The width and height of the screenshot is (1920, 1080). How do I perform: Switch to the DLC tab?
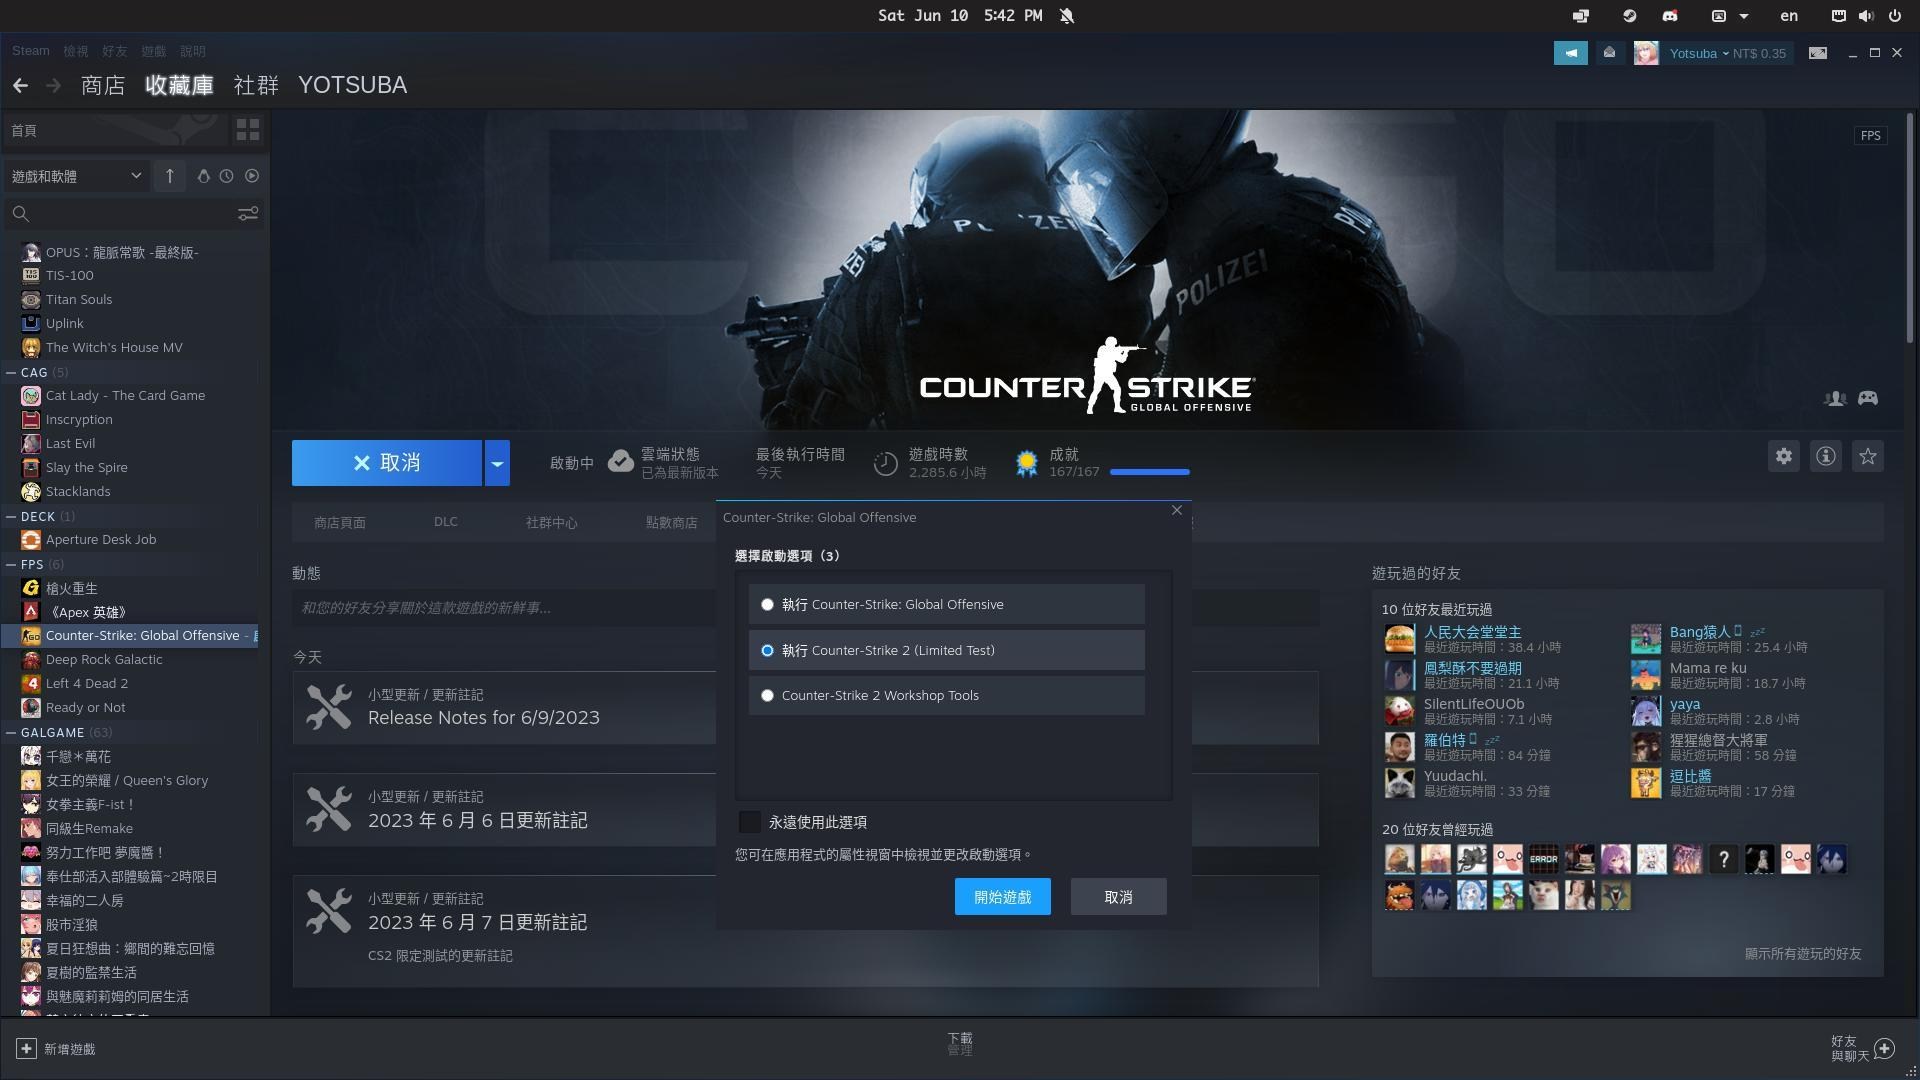pos(445,521)
